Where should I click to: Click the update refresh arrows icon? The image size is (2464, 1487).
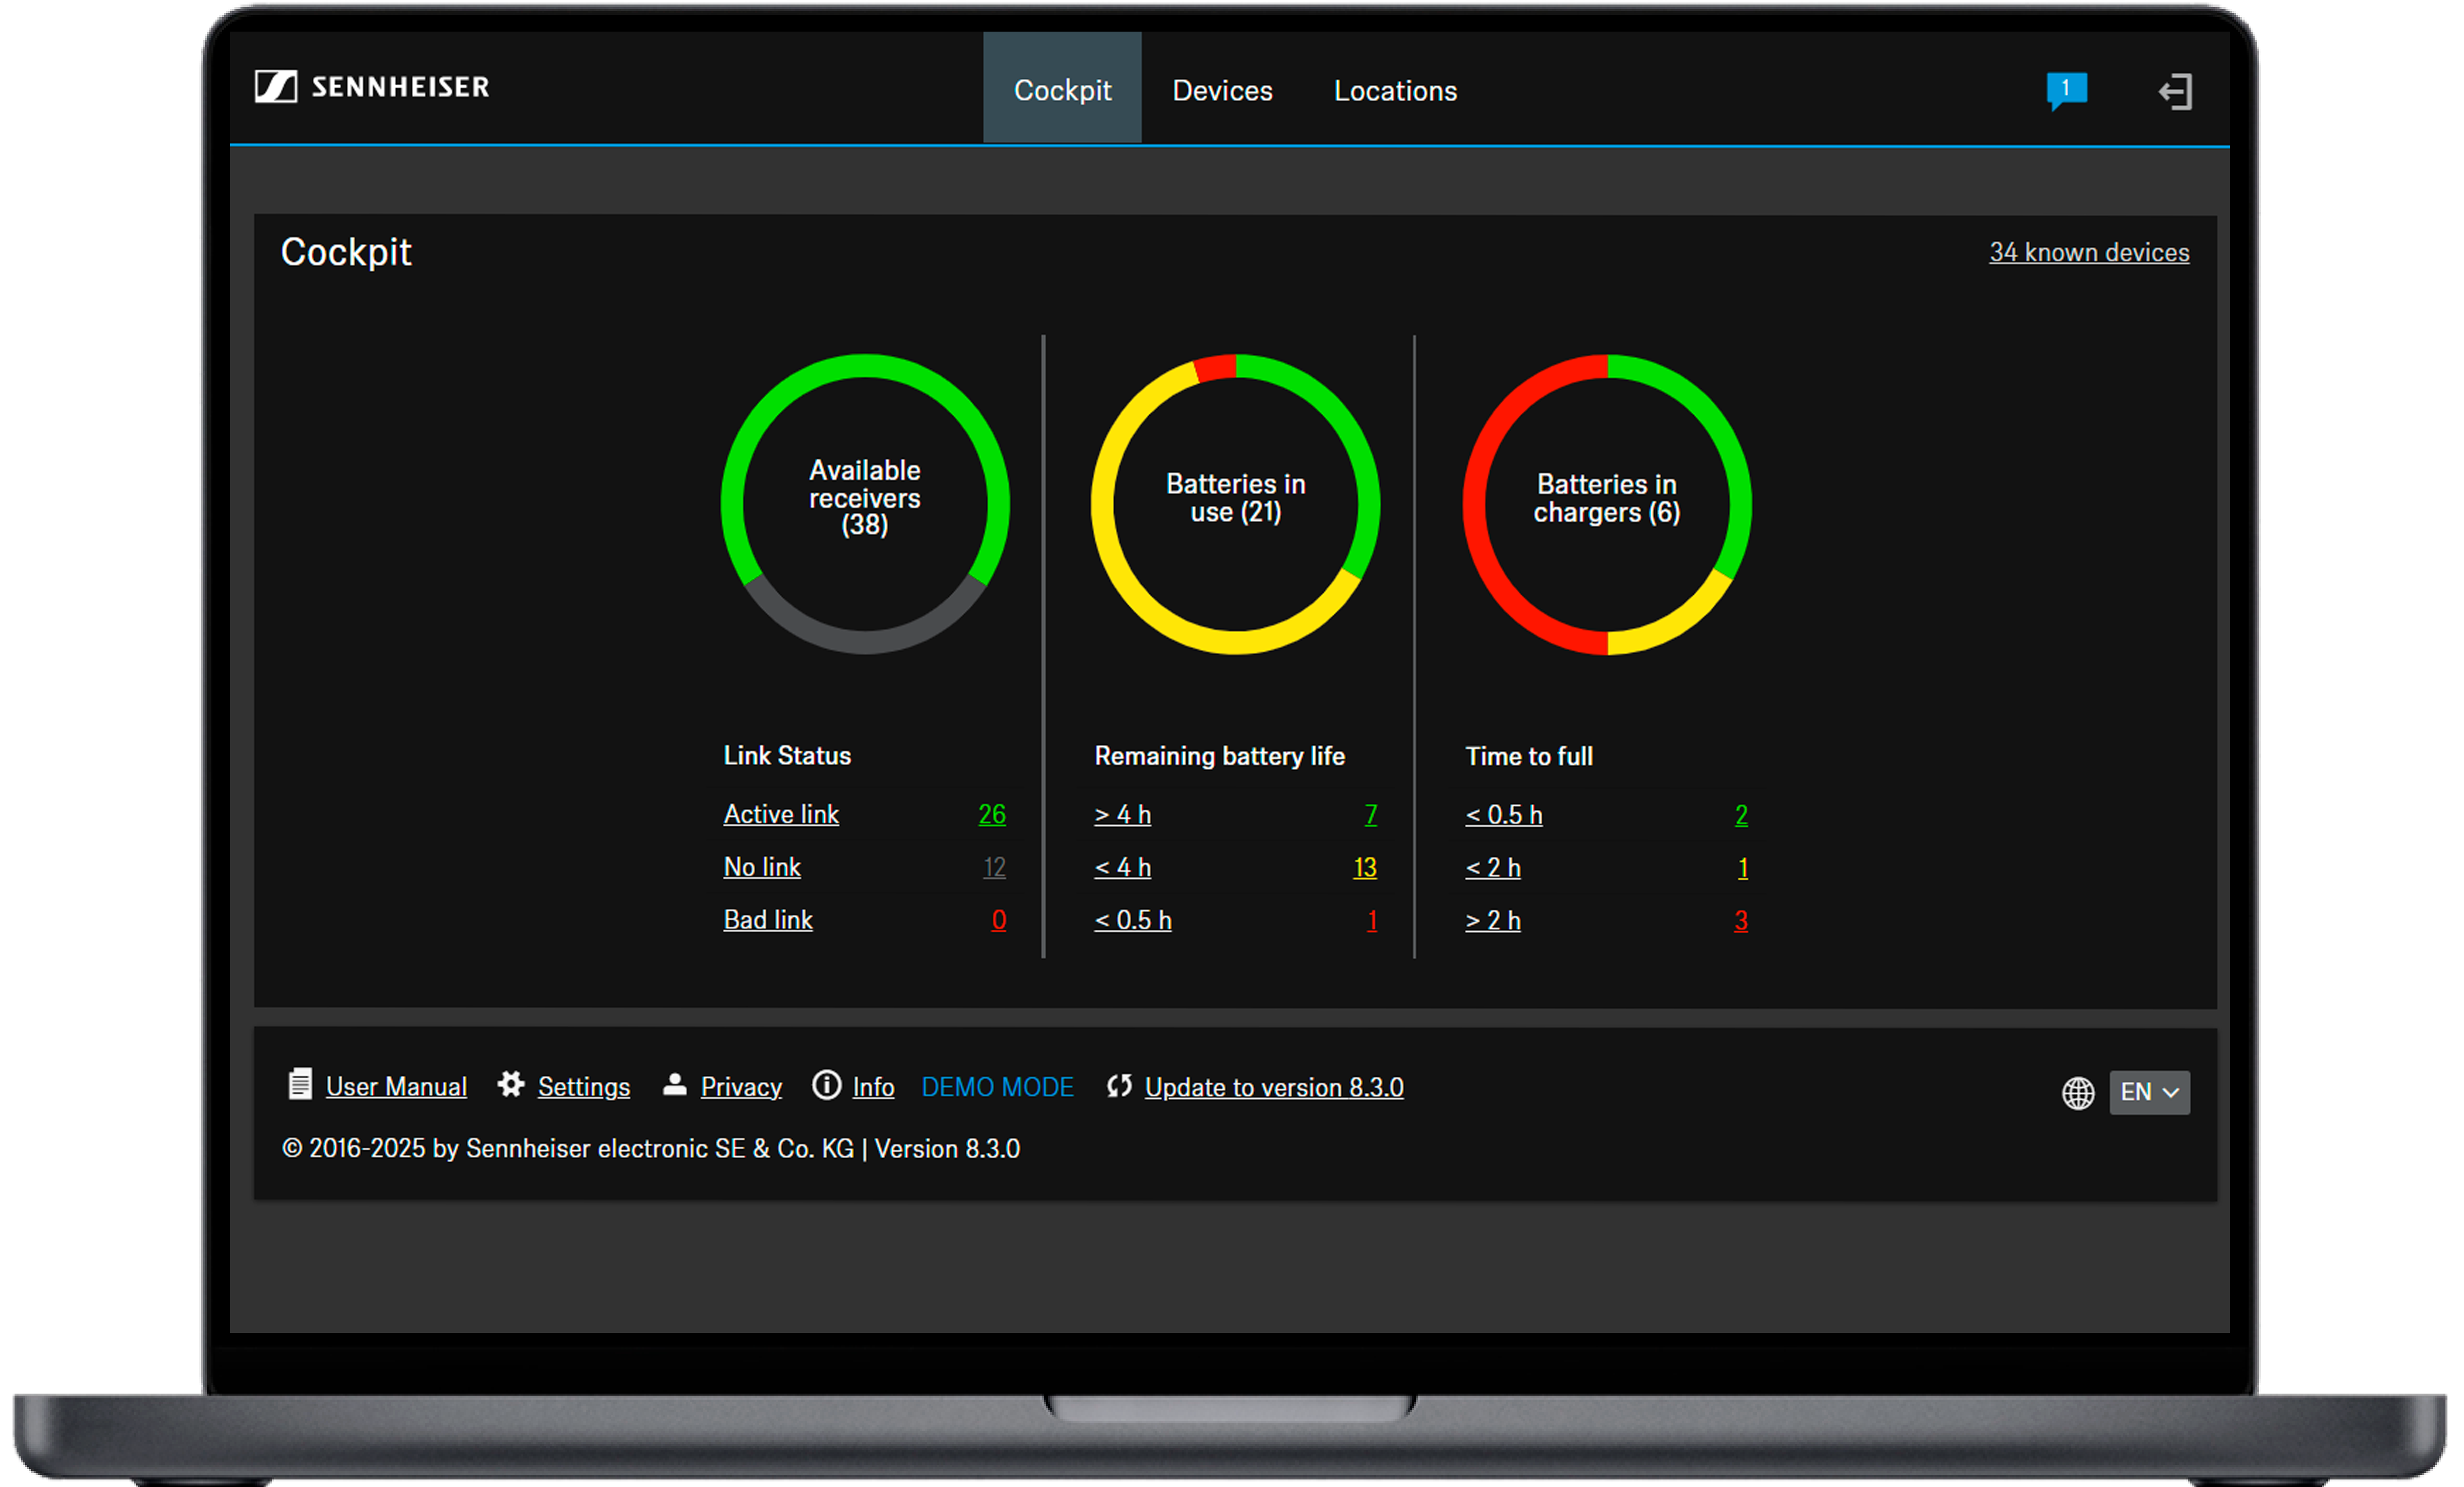(1119, 1085)
